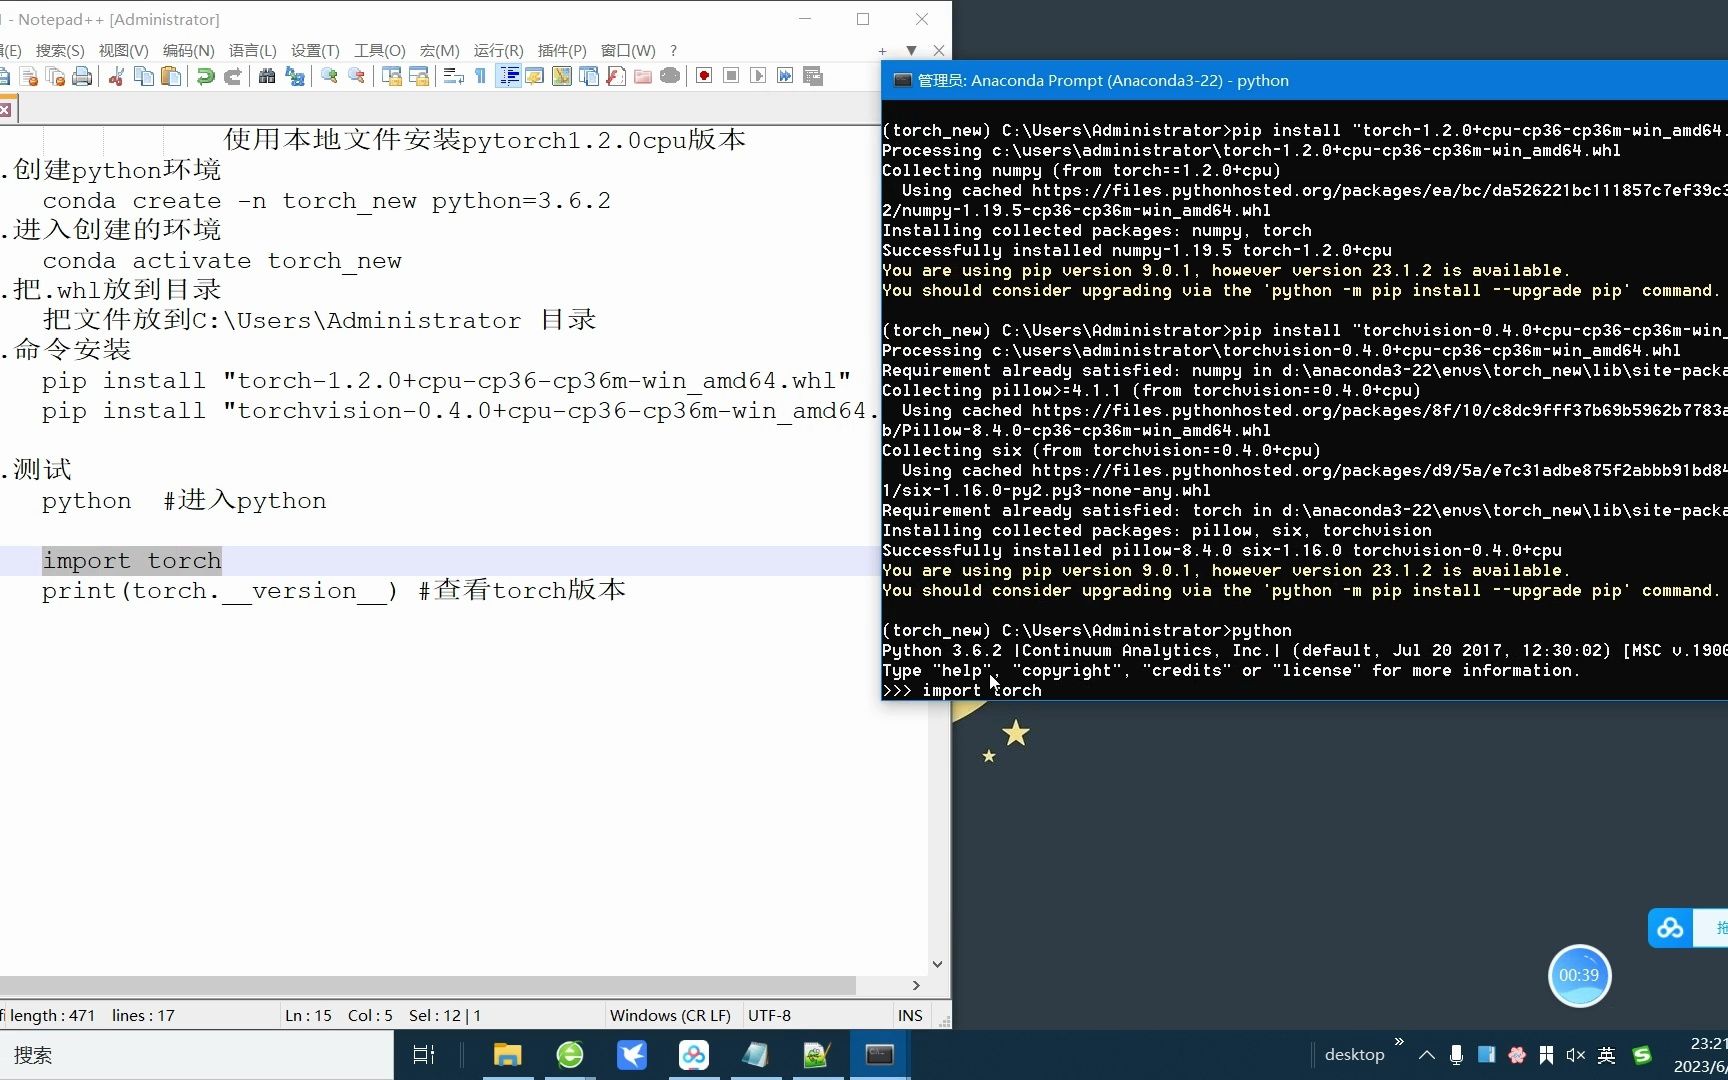Click the Paste clipboard icon
Image resolution: width=1728 pixels, height=1080 pixels.
(x=171, y=76)
